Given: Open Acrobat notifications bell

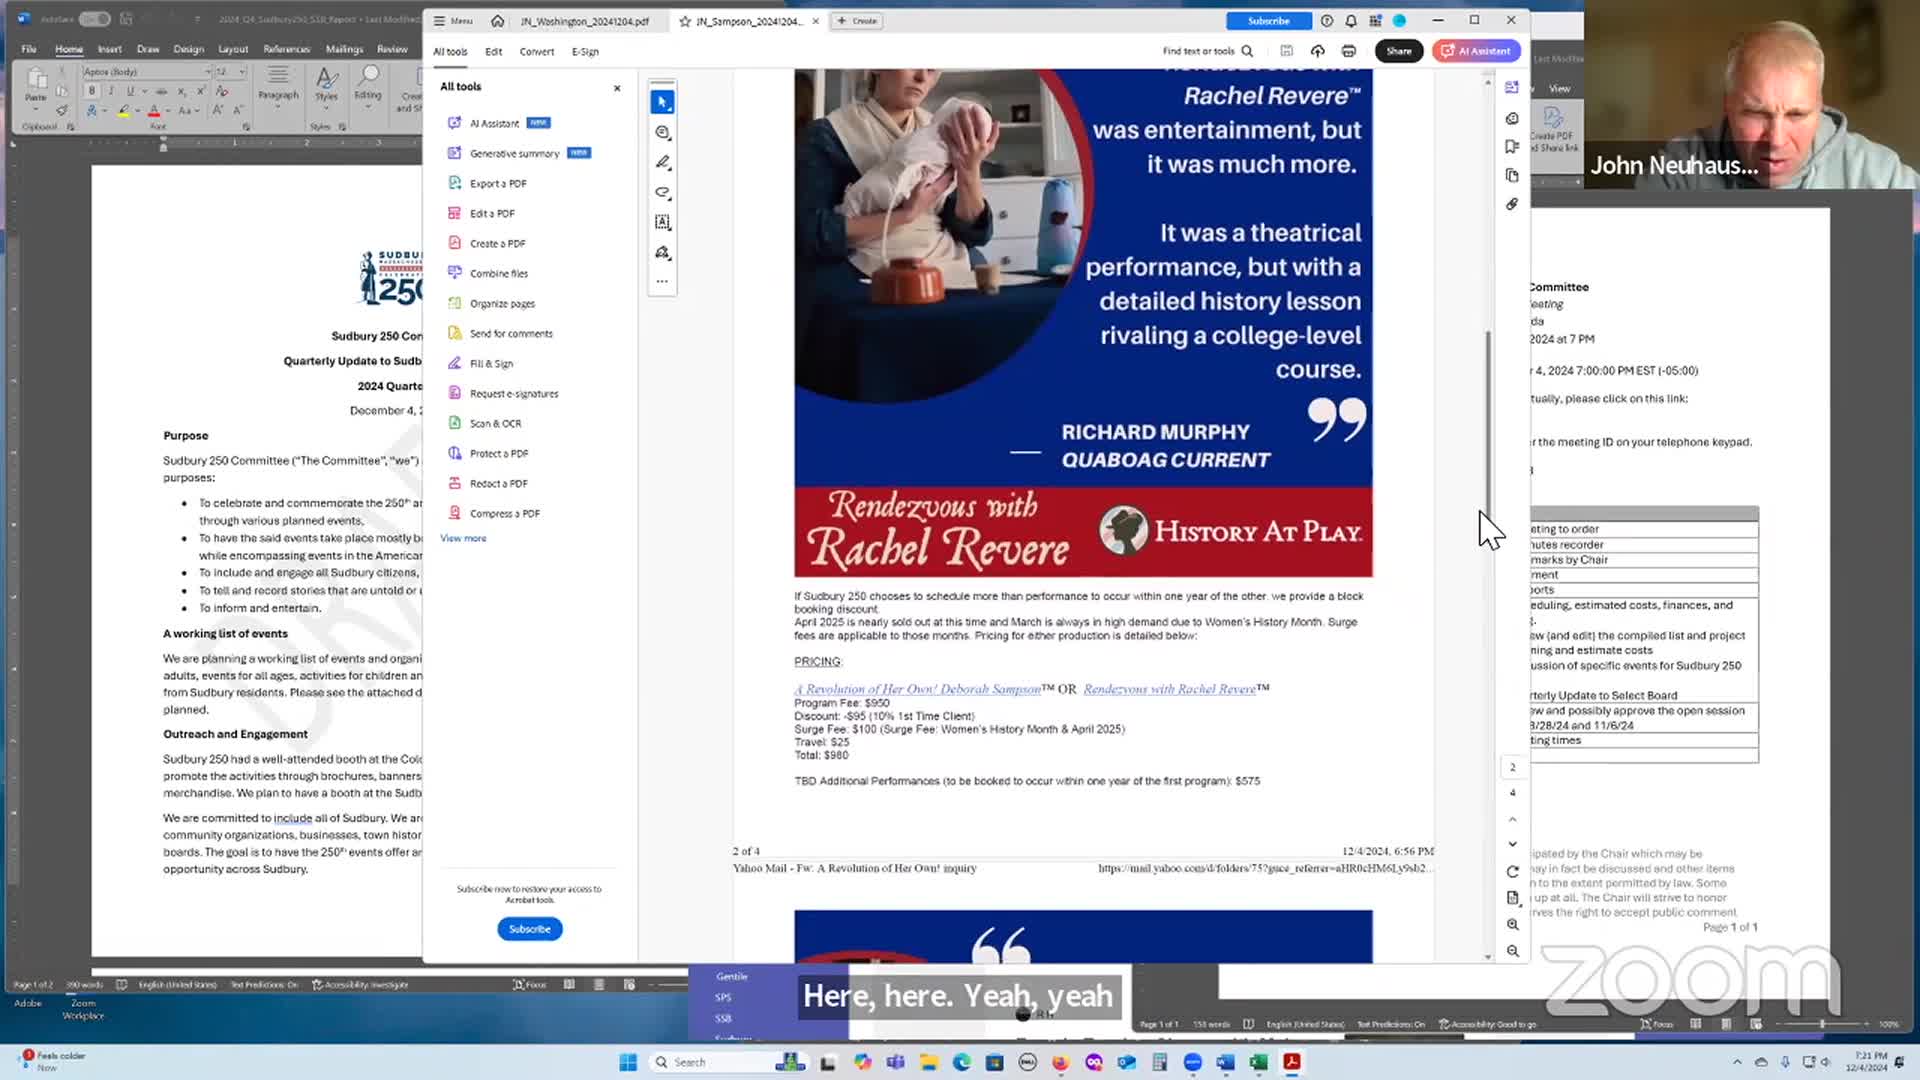Looking at the screenshot, I should pos(1351,21).
